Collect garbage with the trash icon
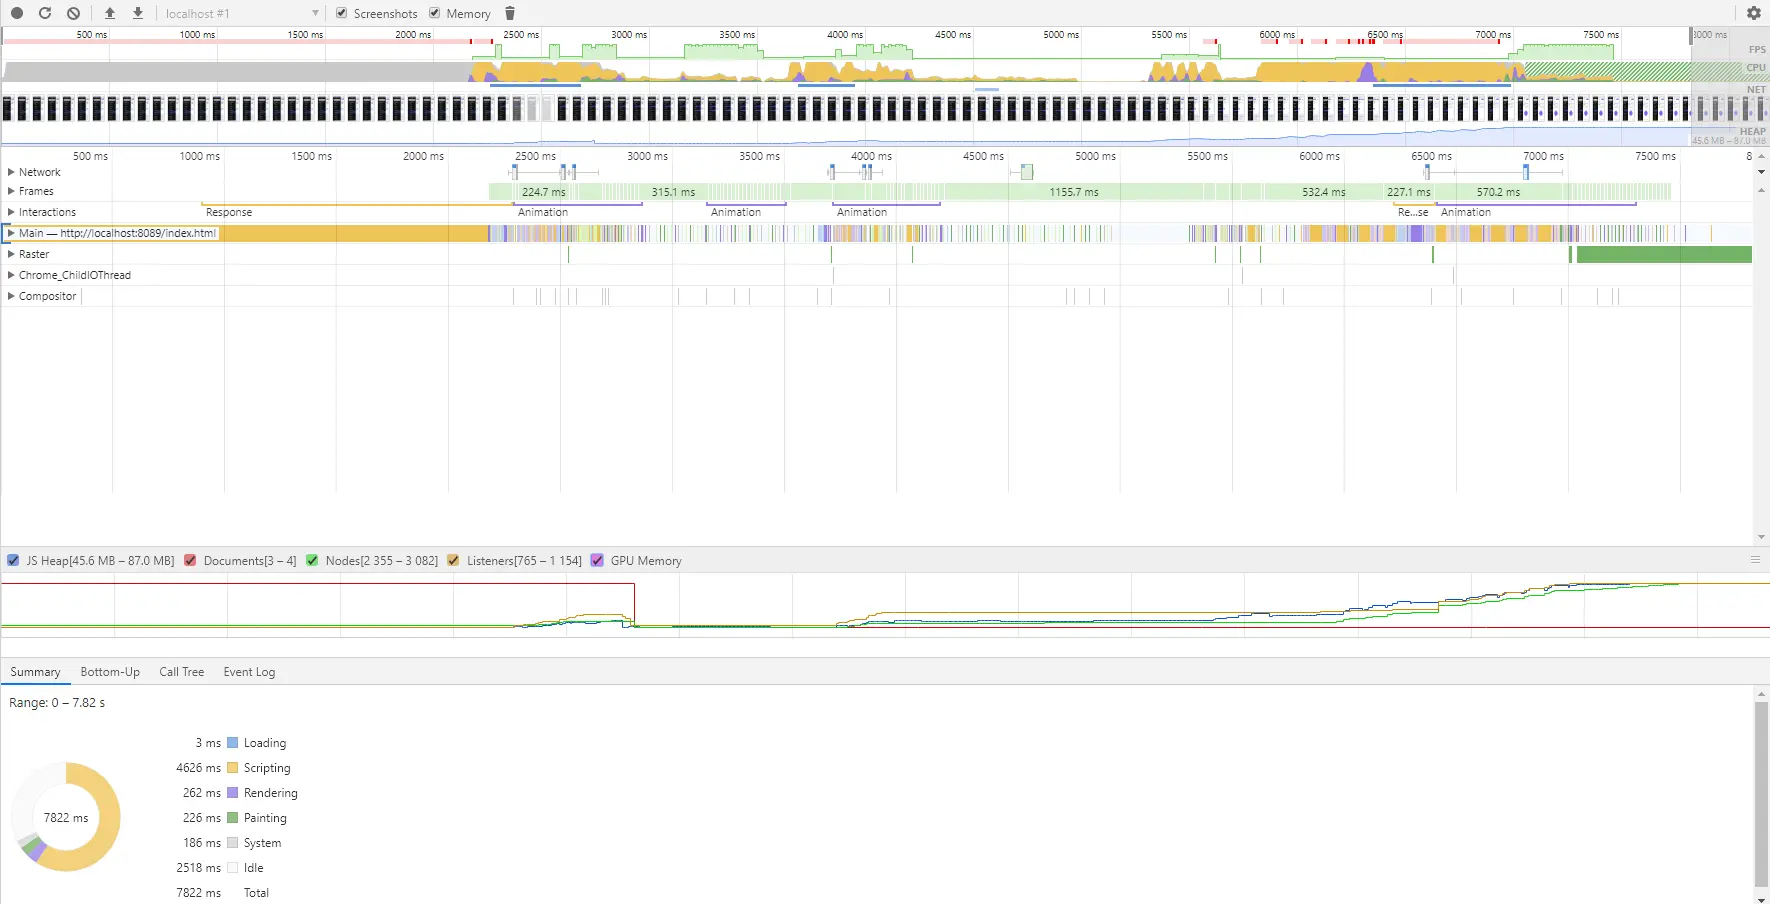 click(510, 13)
